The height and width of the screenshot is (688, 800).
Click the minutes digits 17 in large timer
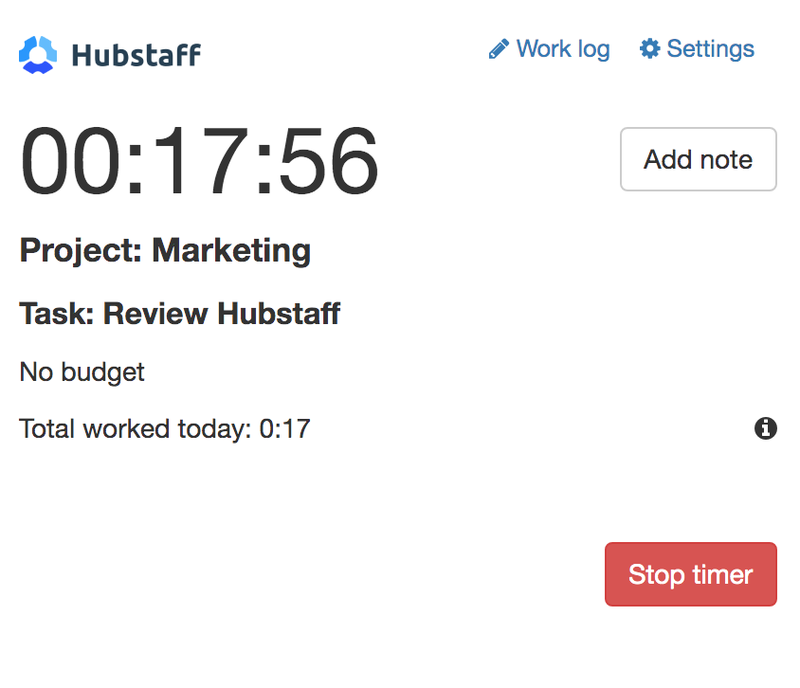[x=201, y=160]
